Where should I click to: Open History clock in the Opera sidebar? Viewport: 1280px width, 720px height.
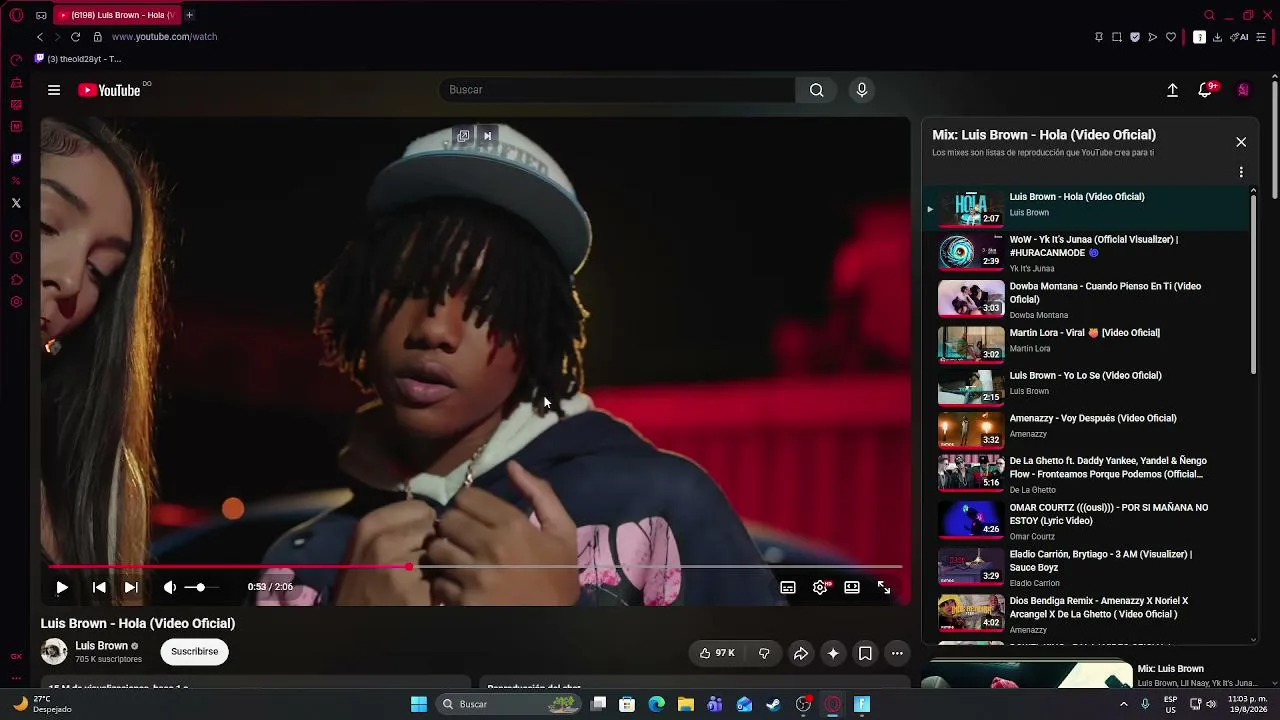click(x=16, y=258)
